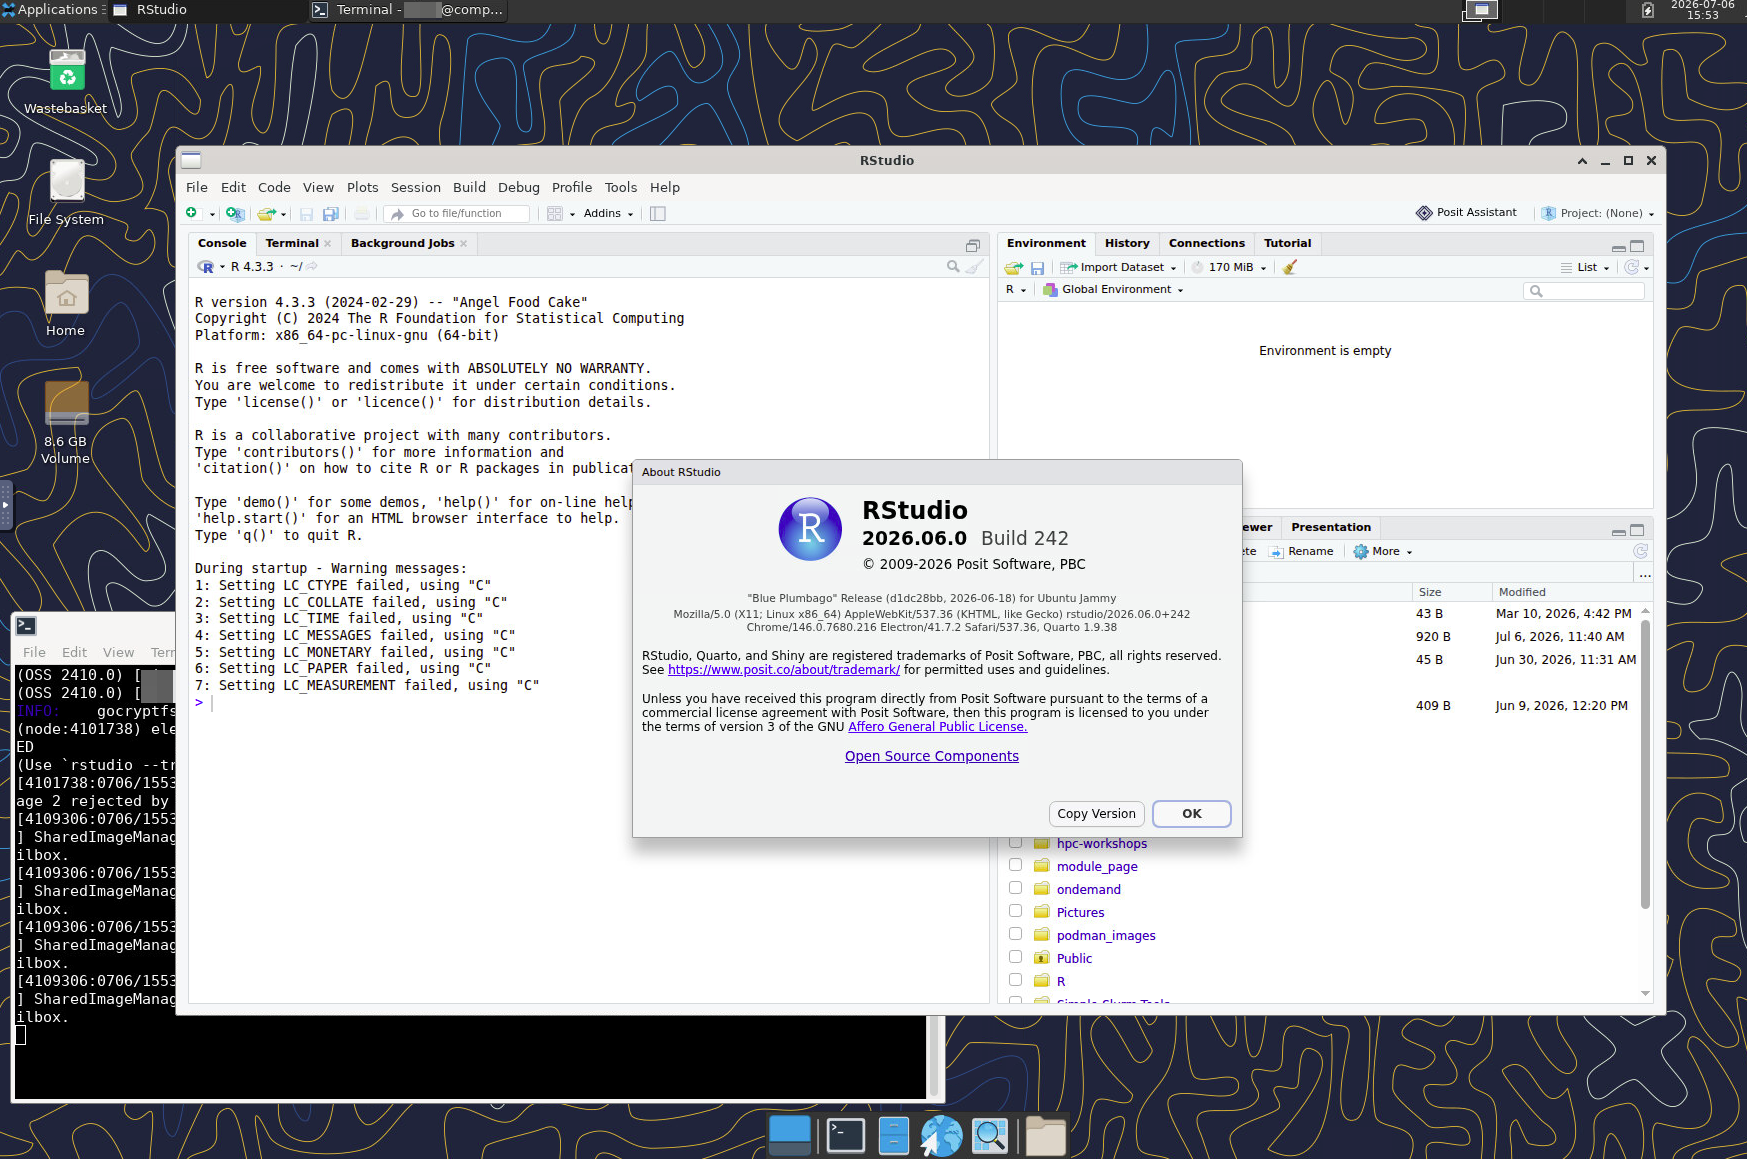Screen dimensions: 1747x1159
Task: Click the Create a project icon
Action: click(x=235, y=213)
